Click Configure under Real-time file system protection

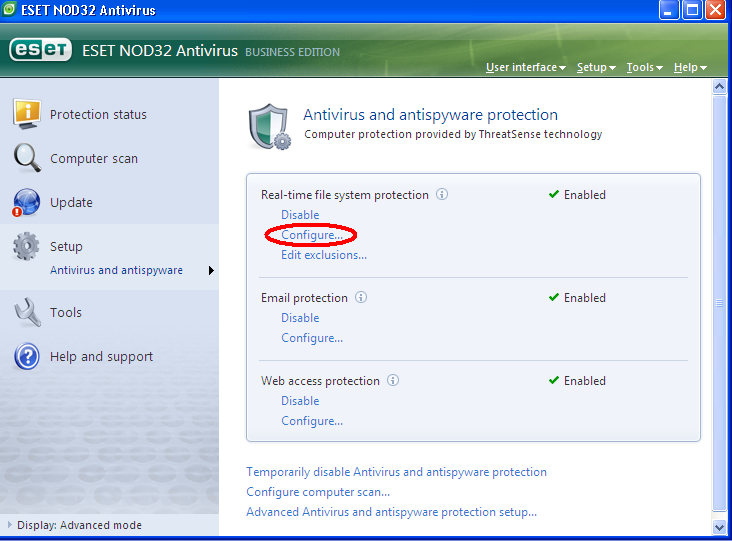(x=311, y=235)
